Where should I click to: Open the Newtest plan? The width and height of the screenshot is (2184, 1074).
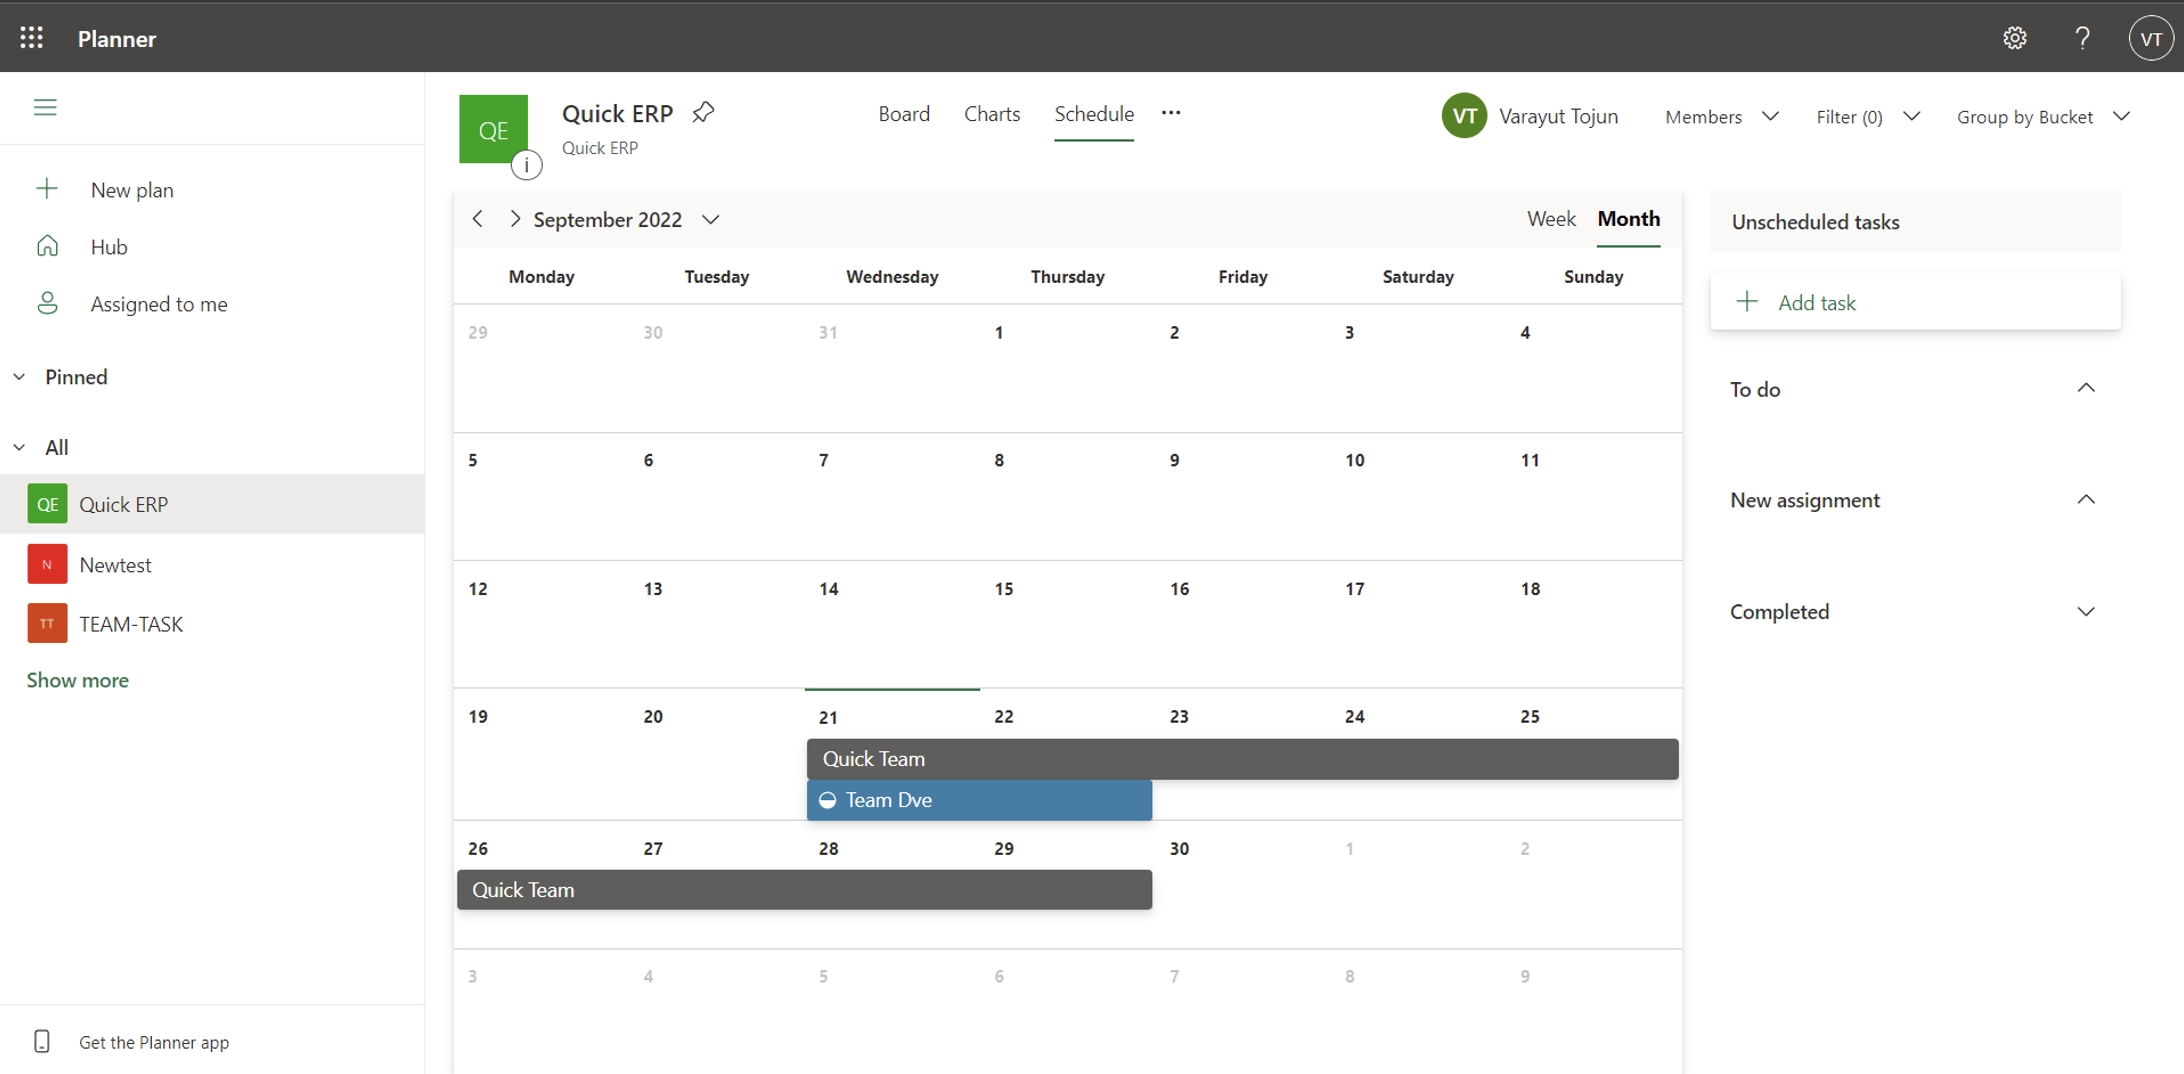point(212,564)
